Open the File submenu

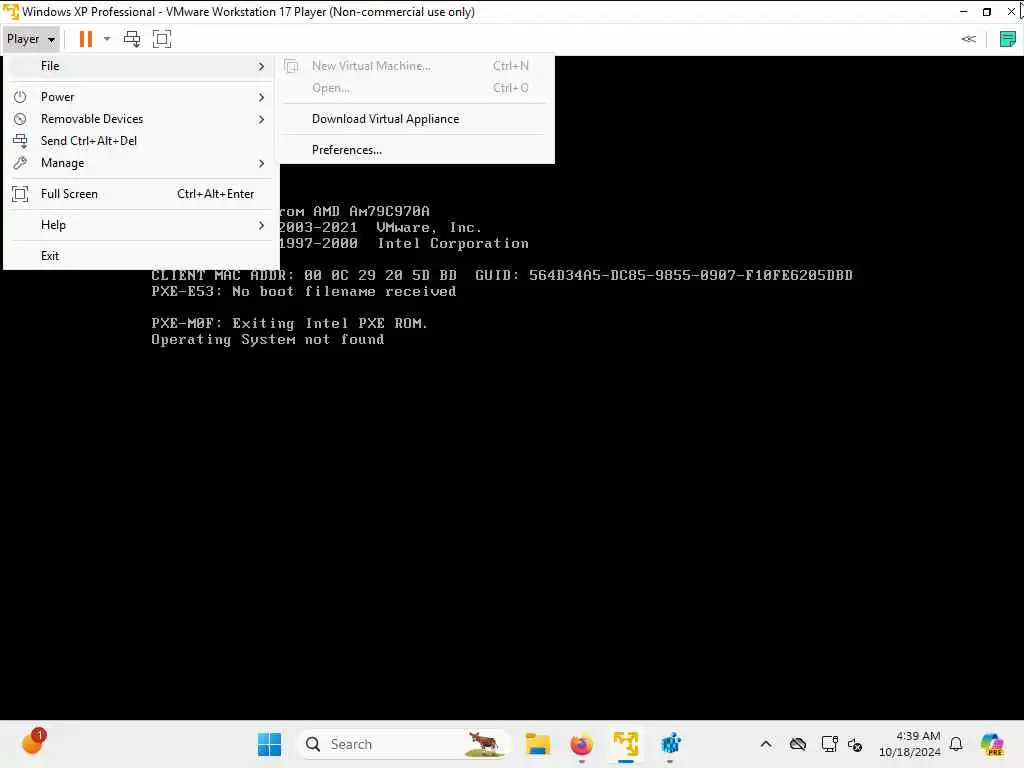click(140, 66)
